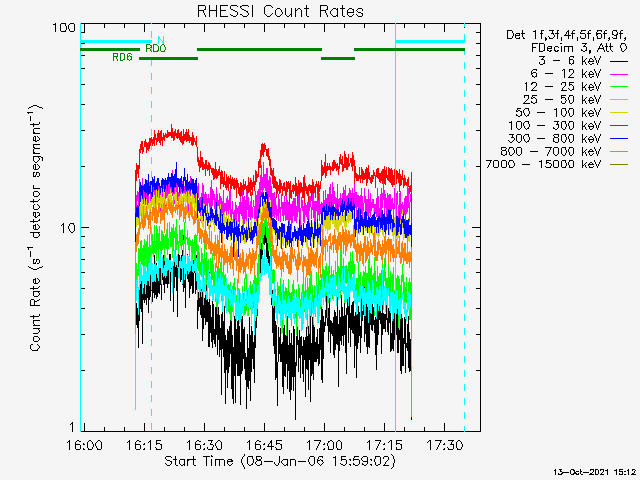Click the dashed cyan vertical marker near 16:15
The image size is (640, 480).
click(x=151, y=227)
